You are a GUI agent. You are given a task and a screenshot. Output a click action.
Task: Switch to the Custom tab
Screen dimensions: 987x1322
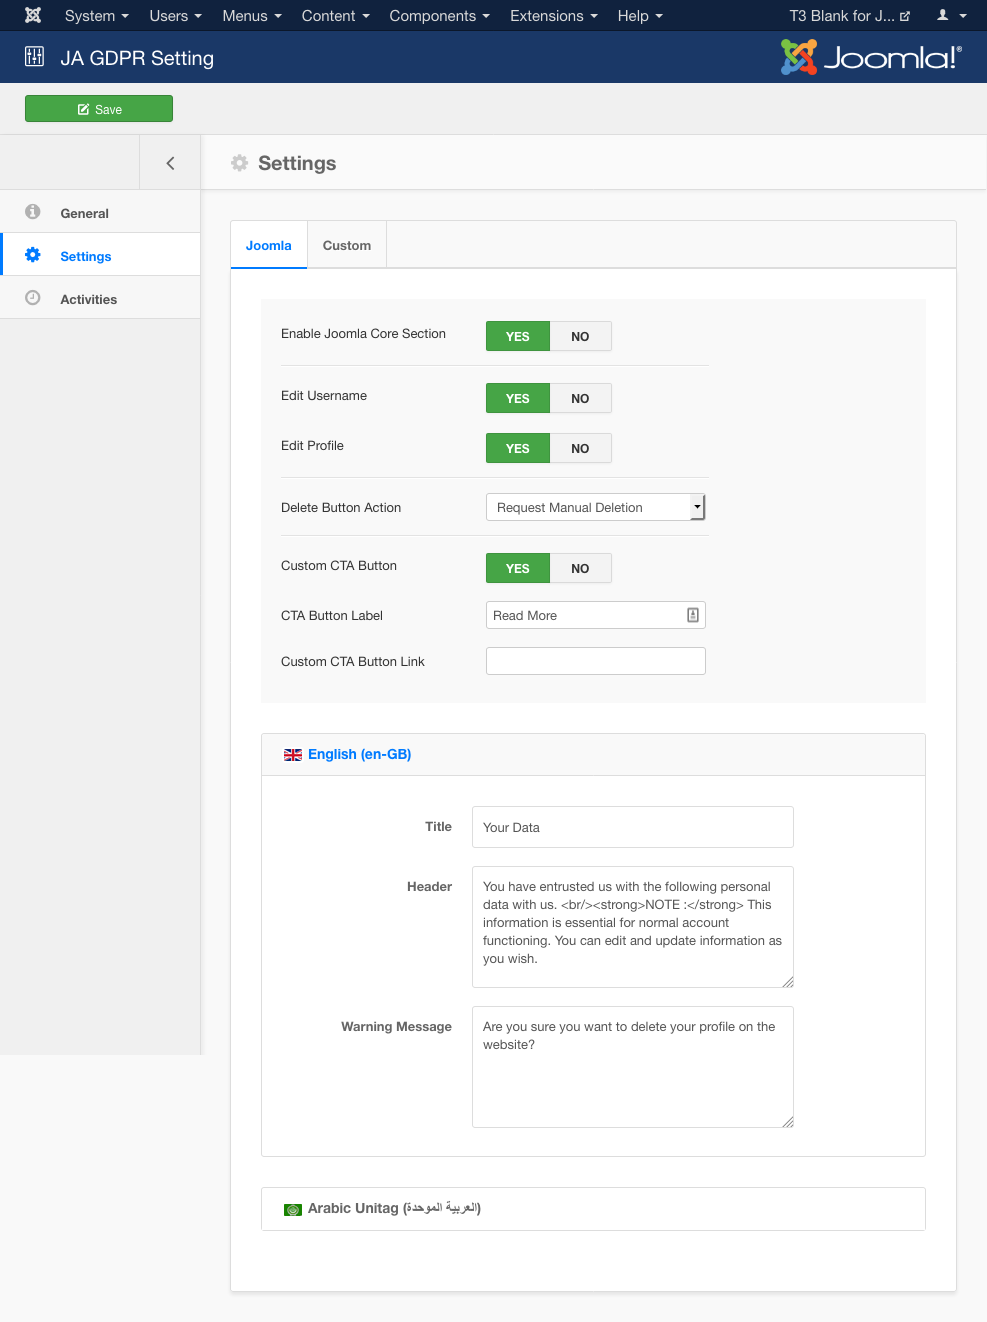click(x=346, y=244)
